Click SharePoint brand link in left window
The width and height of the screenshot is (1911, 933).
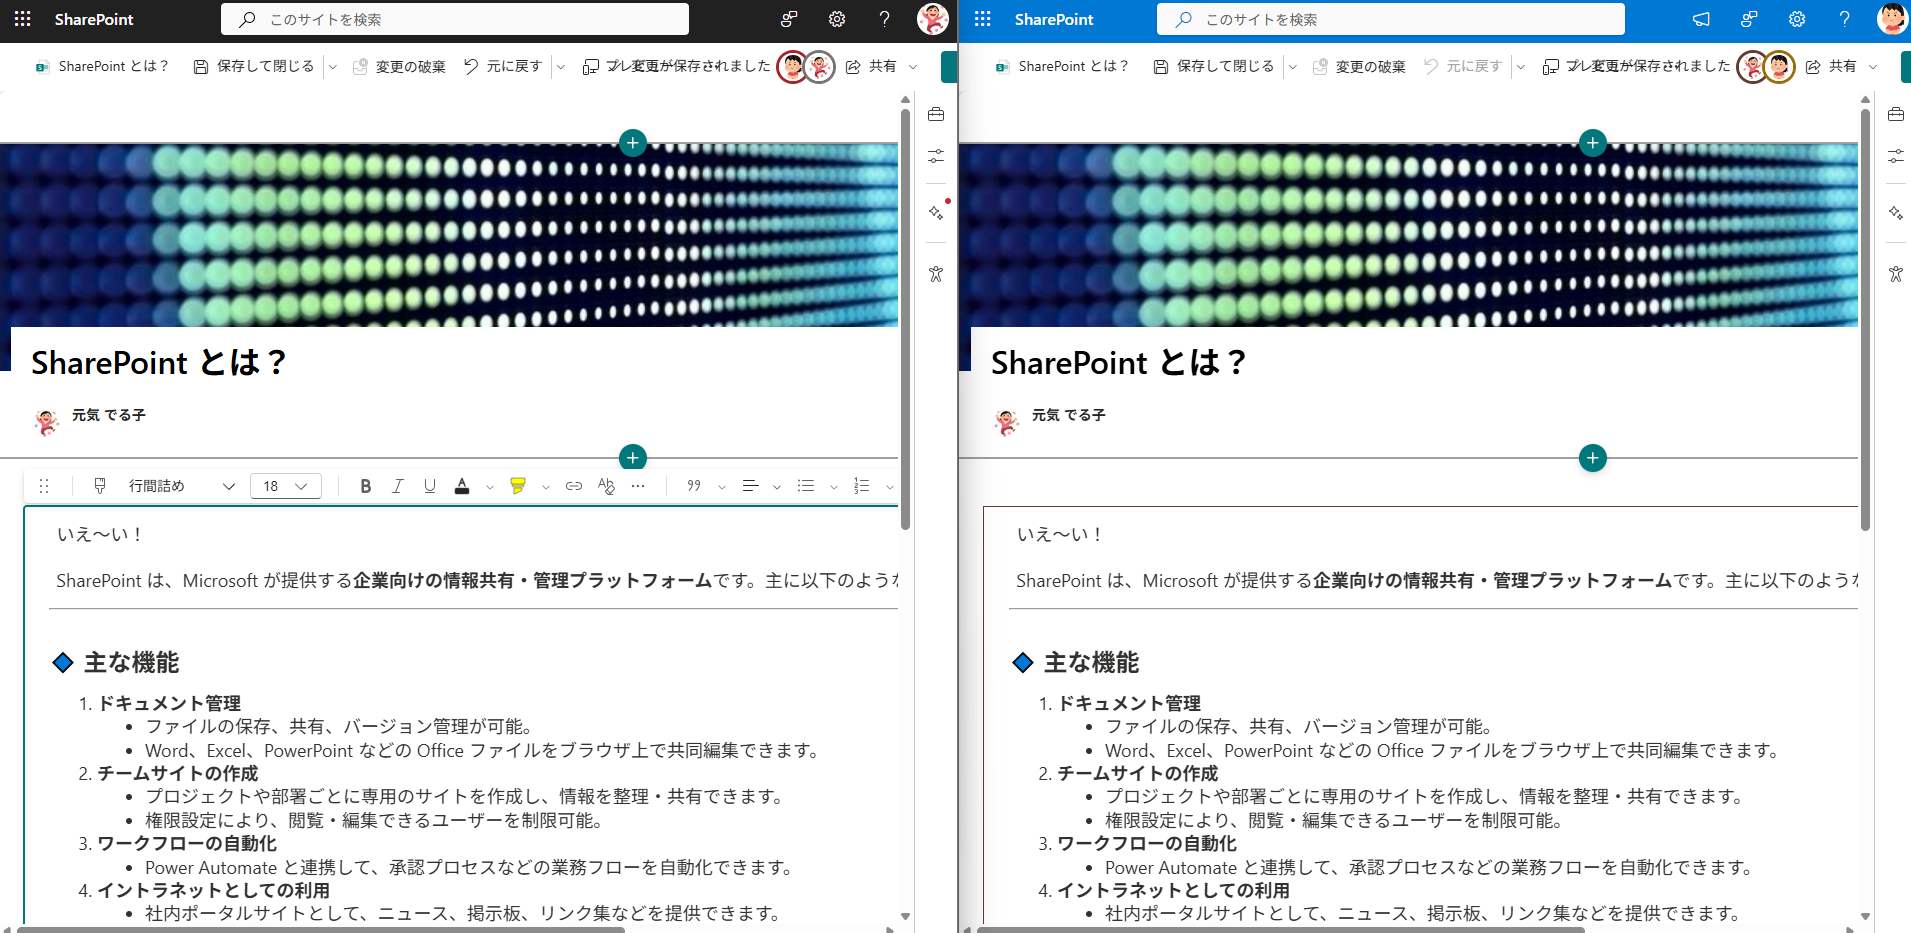94,19
